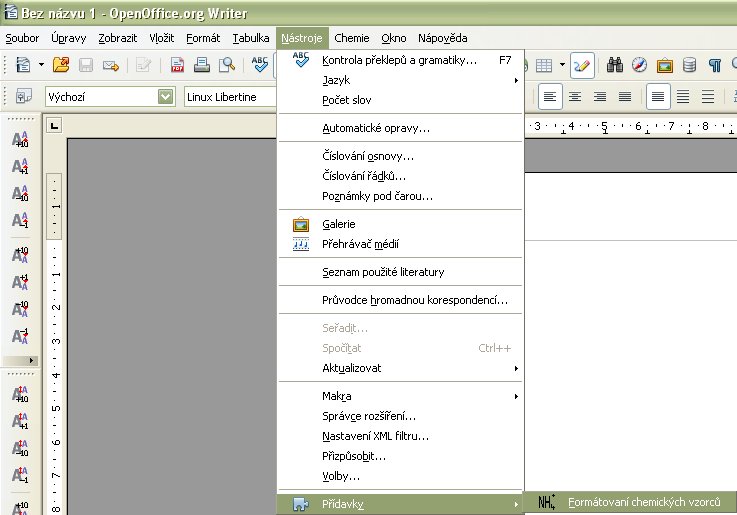Choose Číslování osnovy menu item
The width and height of the screenshot is (737, 515).
(x=400, y=156)
